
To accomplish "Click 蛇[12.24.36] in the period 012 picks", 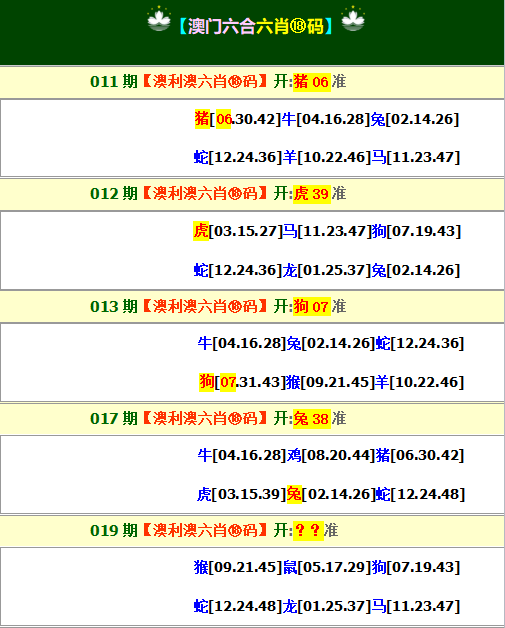I will (238, 270).
